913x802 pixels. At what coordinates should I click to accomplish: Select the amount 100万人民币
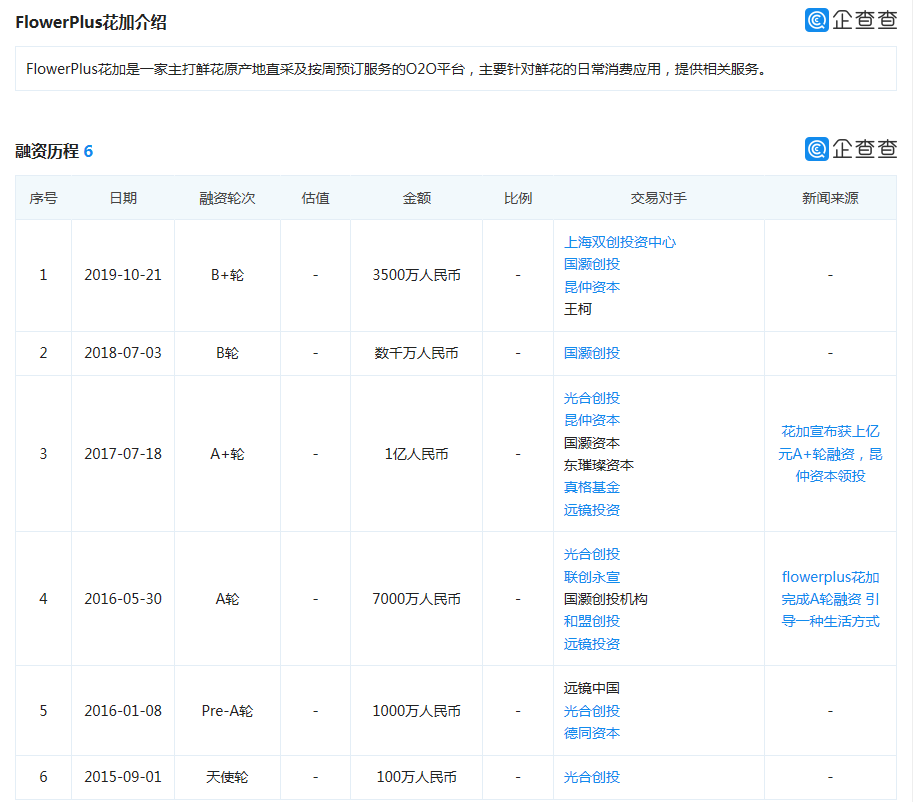point(416,777)
